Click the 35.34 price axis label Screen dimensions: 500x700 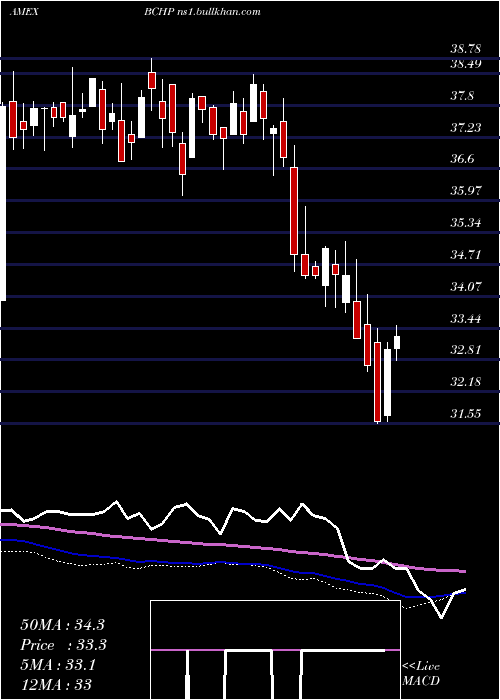point(466,222)
